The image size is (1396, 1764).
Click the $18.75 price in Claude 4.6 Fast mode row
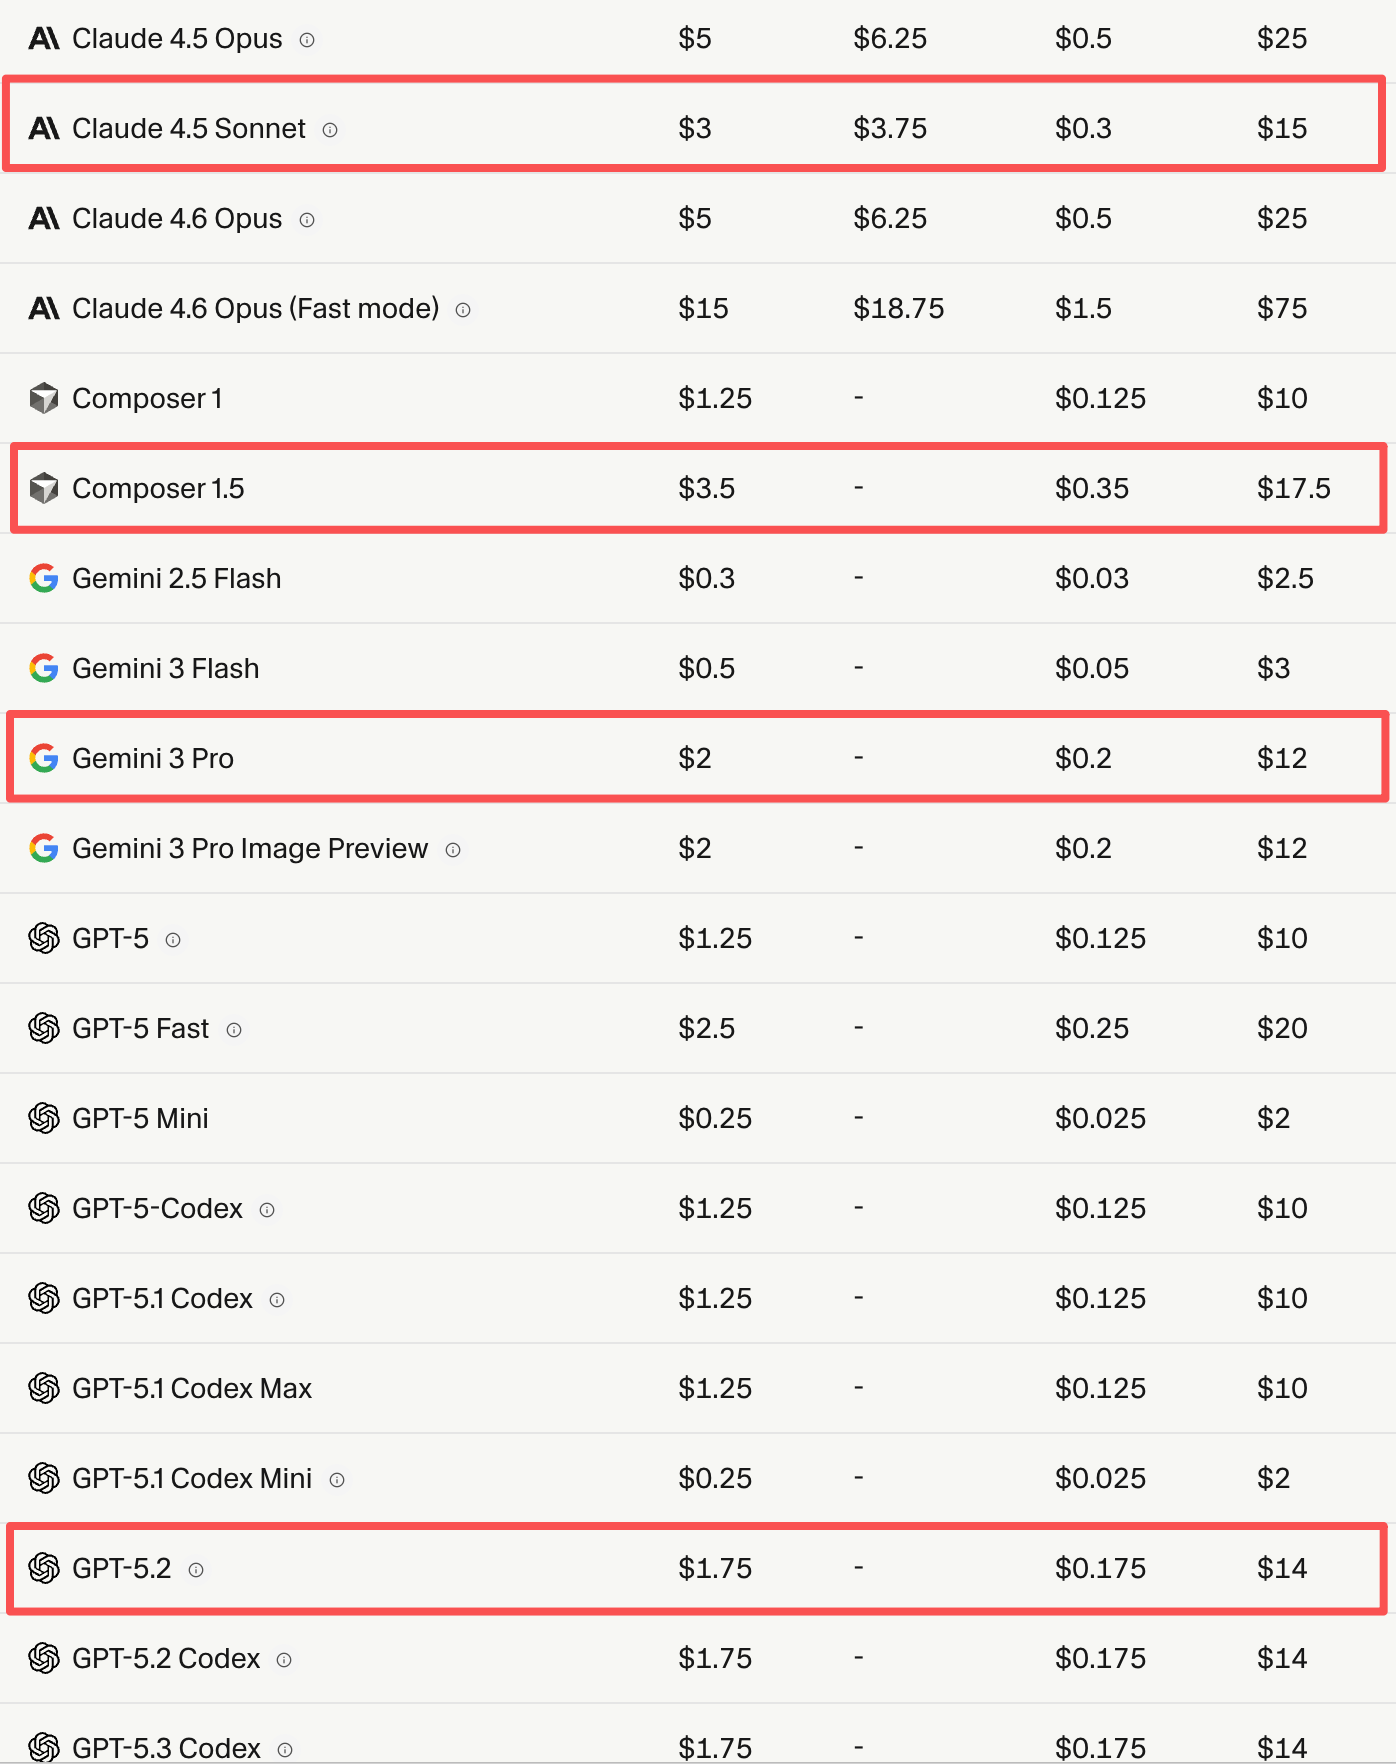point(898,308)
